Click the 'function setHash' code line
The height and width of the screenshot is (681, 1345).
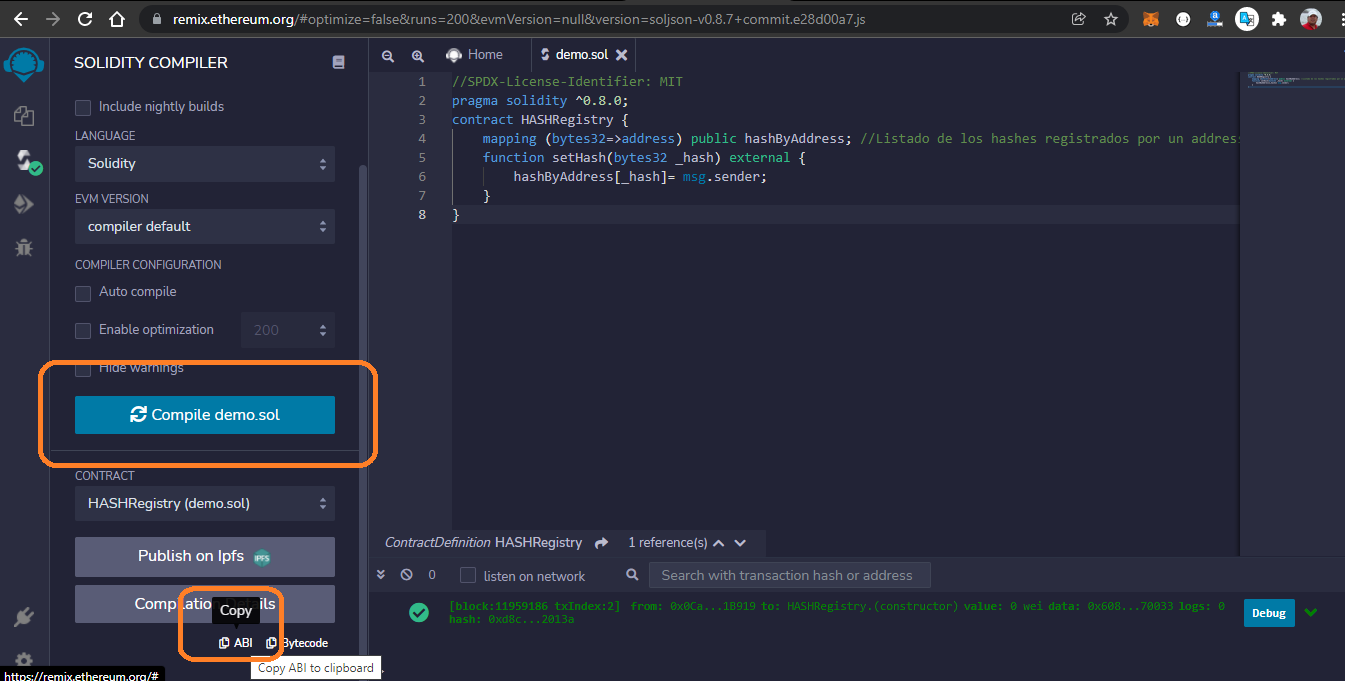(x=644, y=158)
